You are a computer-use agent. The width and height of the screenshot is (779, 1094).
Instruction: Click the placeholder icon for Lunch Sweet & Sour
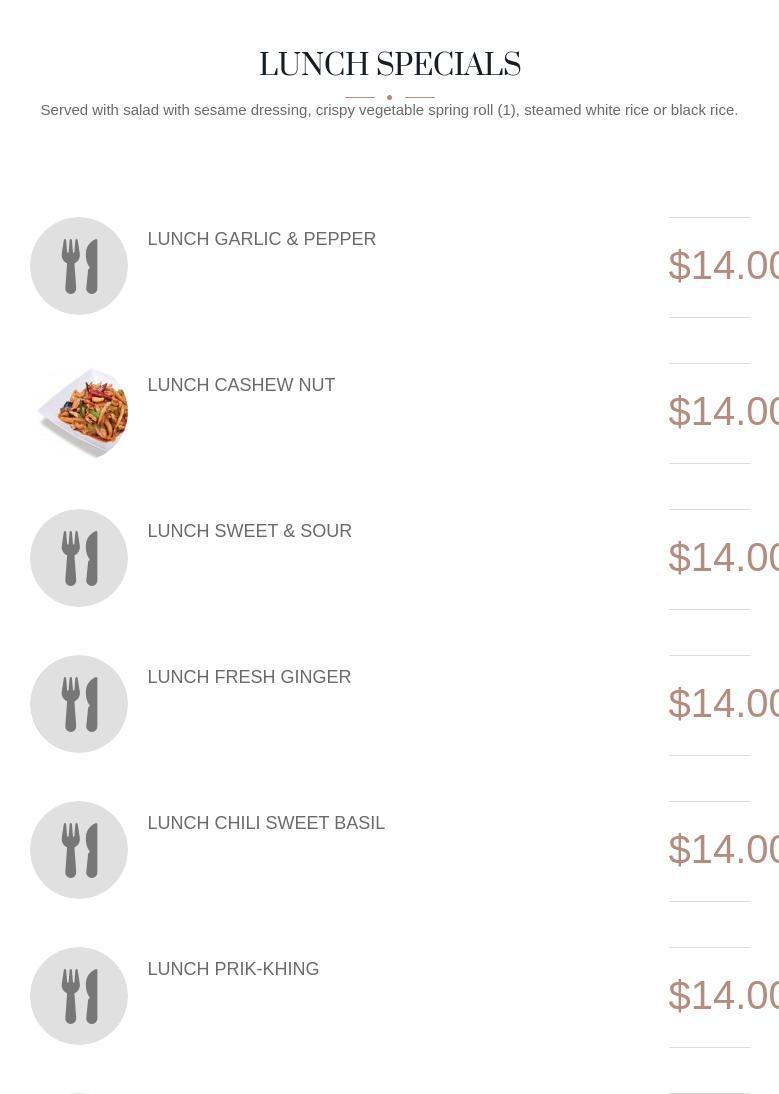[x=79, y=558]
